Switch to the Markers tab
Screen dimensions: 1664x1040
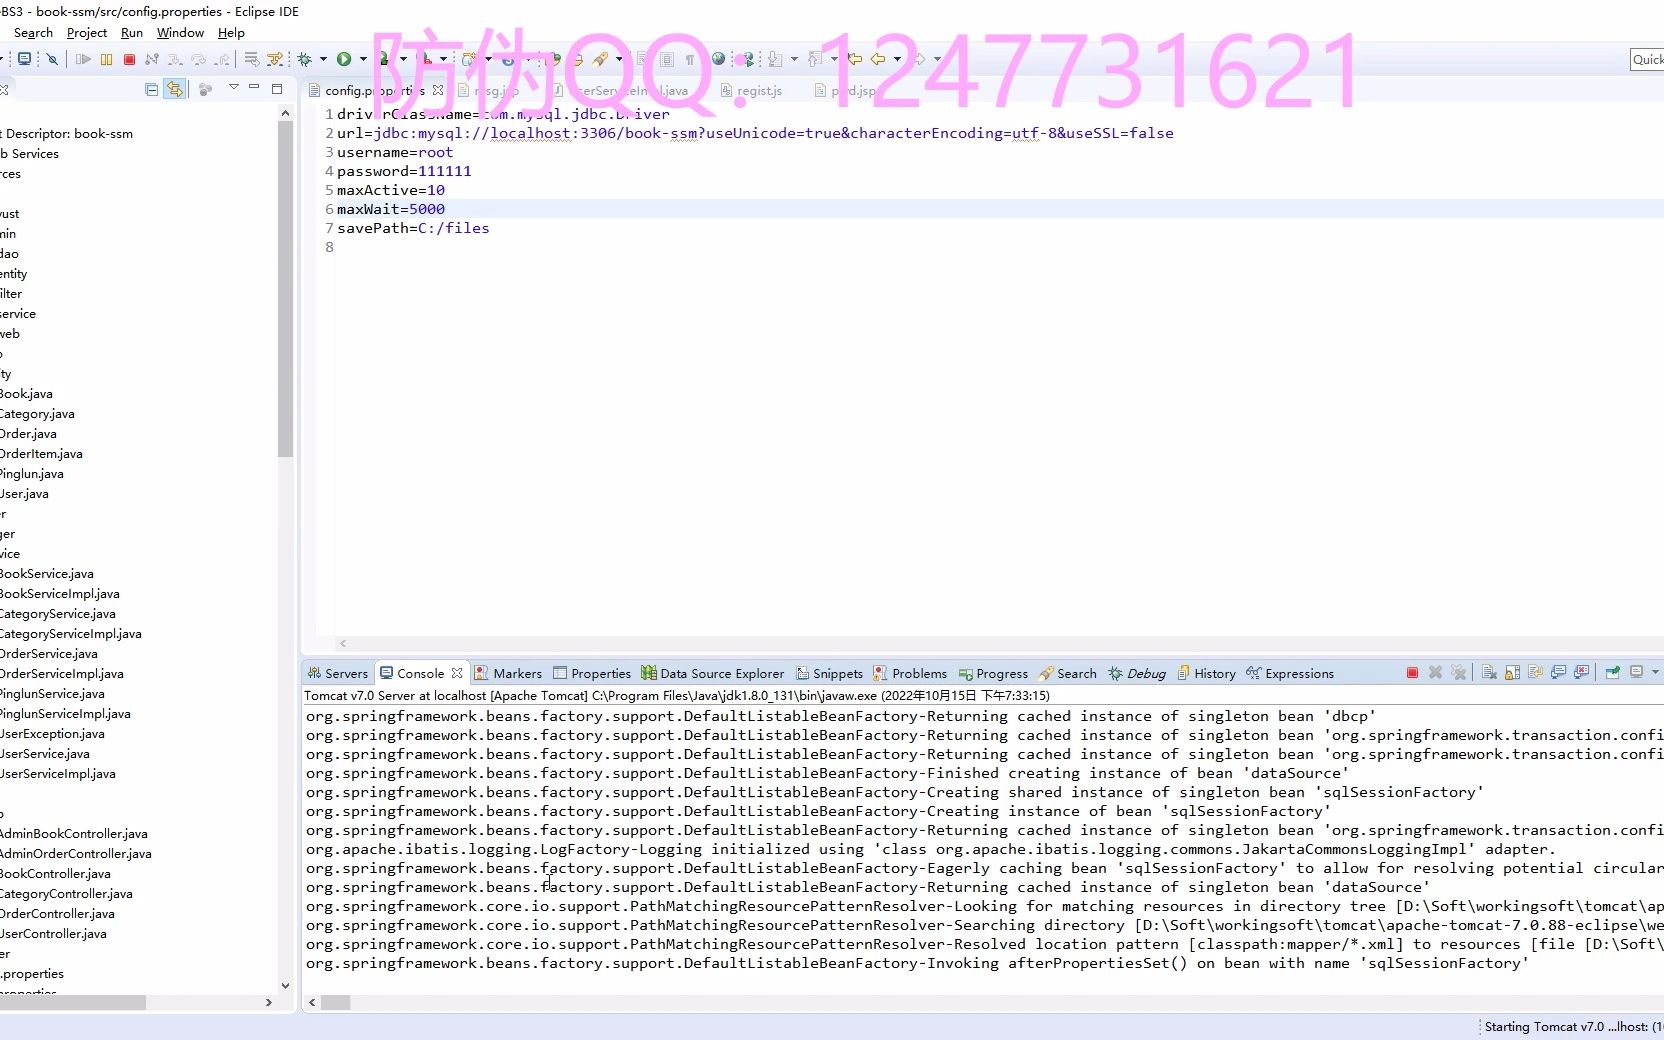(508, 673)
